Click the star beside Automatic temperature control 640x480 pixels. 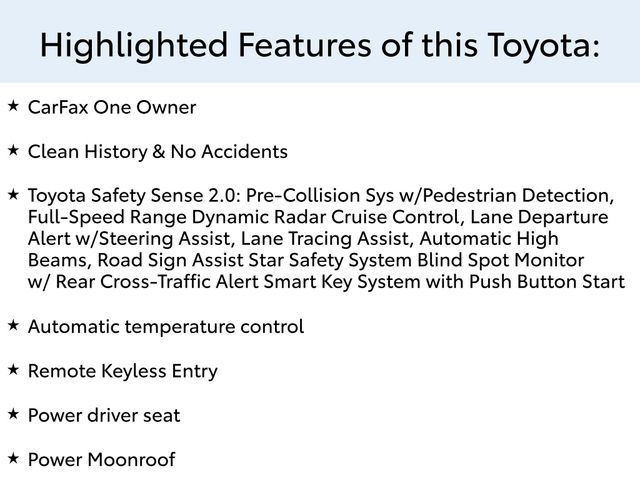point(13,325)
